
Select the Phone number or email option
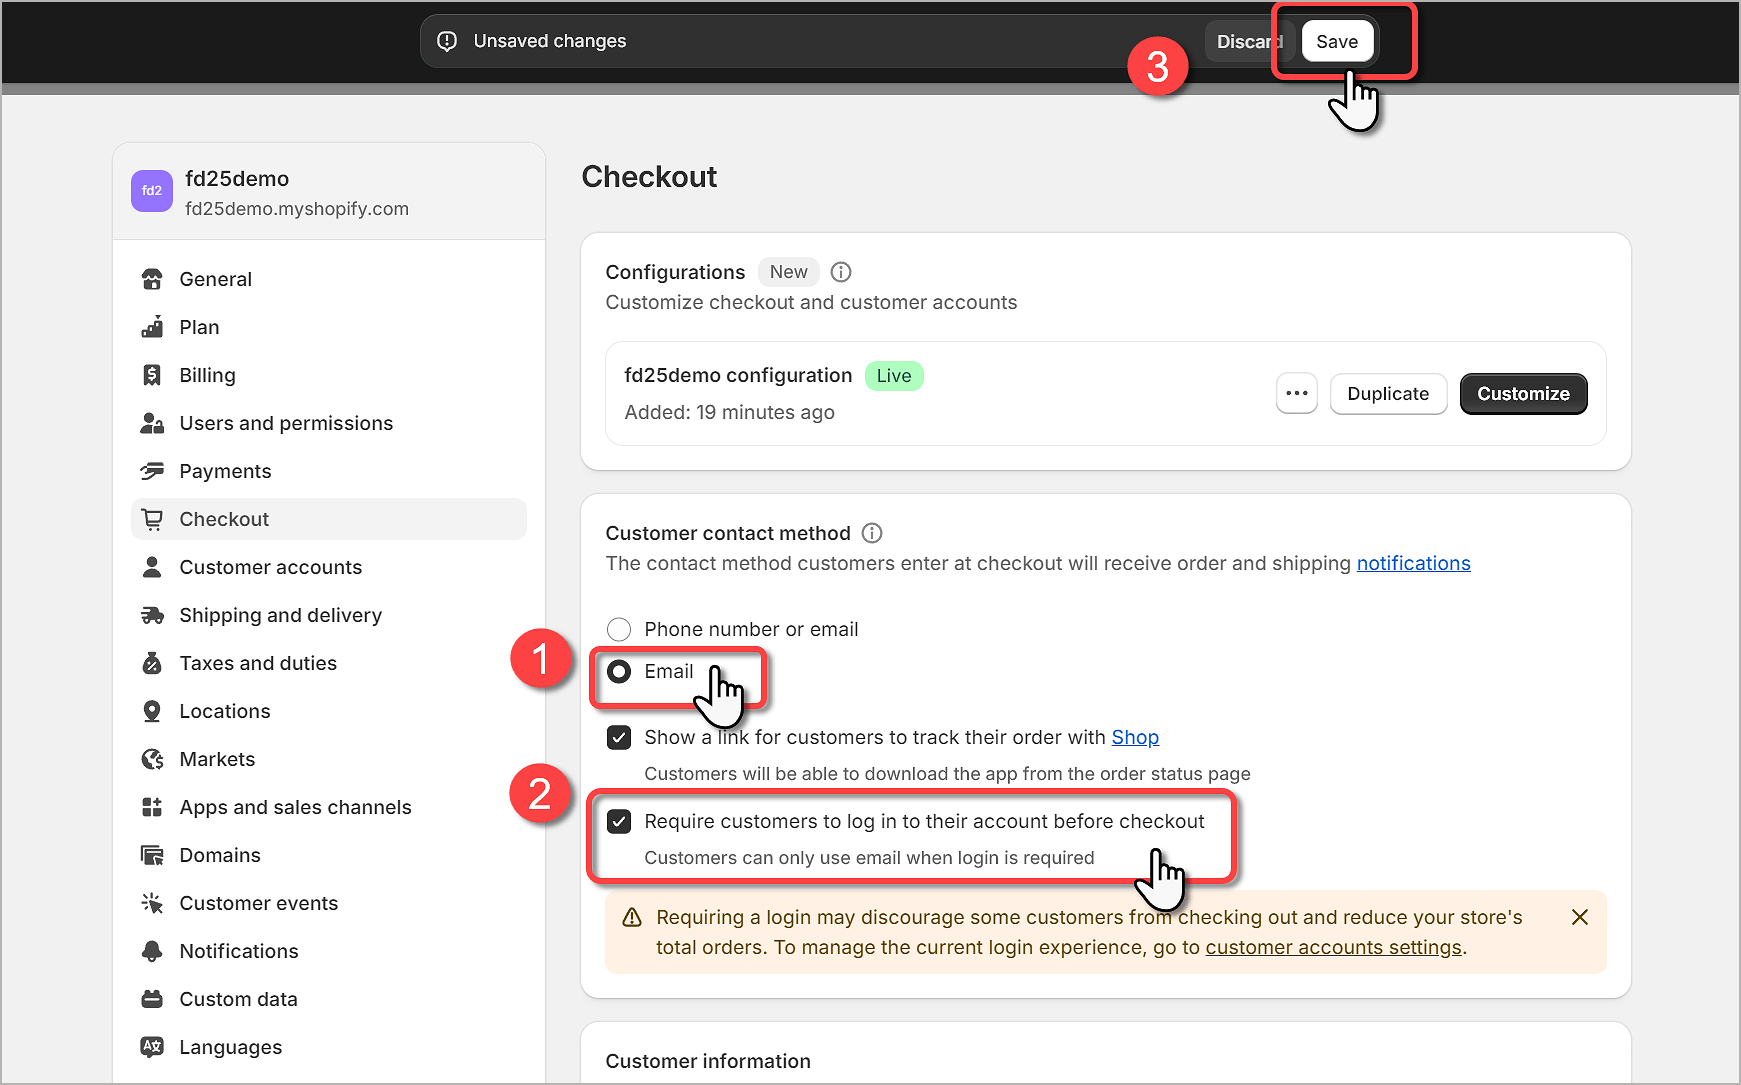[619, 629]
